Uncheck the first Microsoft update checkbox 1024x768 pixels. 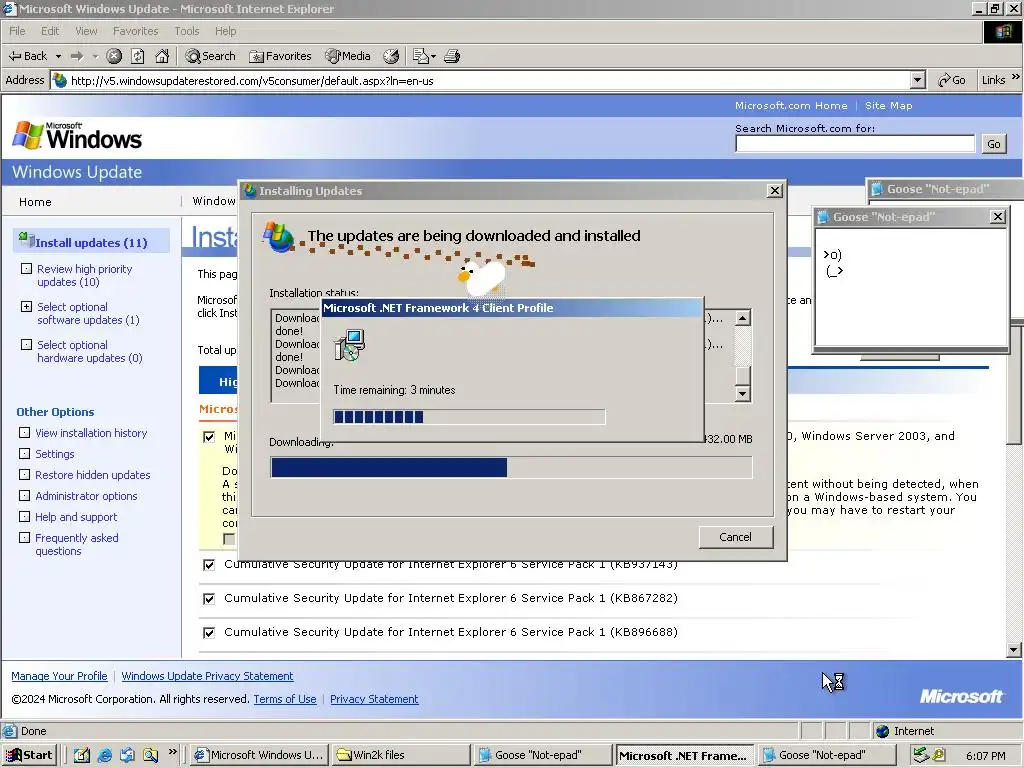click(x=209, y=436)
